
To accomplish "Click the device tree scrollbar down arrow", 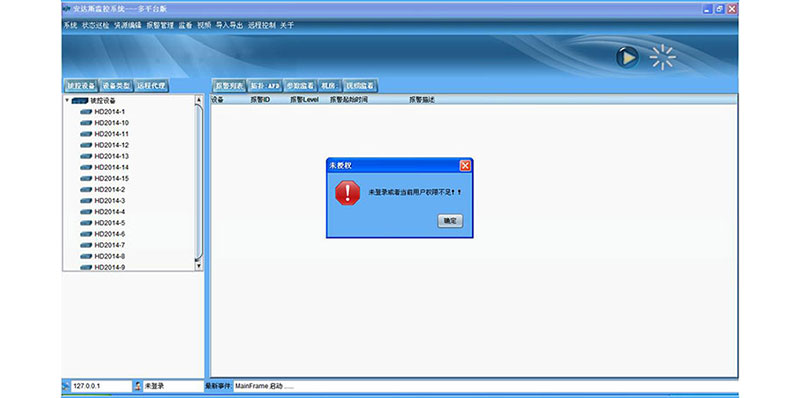I will tap(199, 265).
